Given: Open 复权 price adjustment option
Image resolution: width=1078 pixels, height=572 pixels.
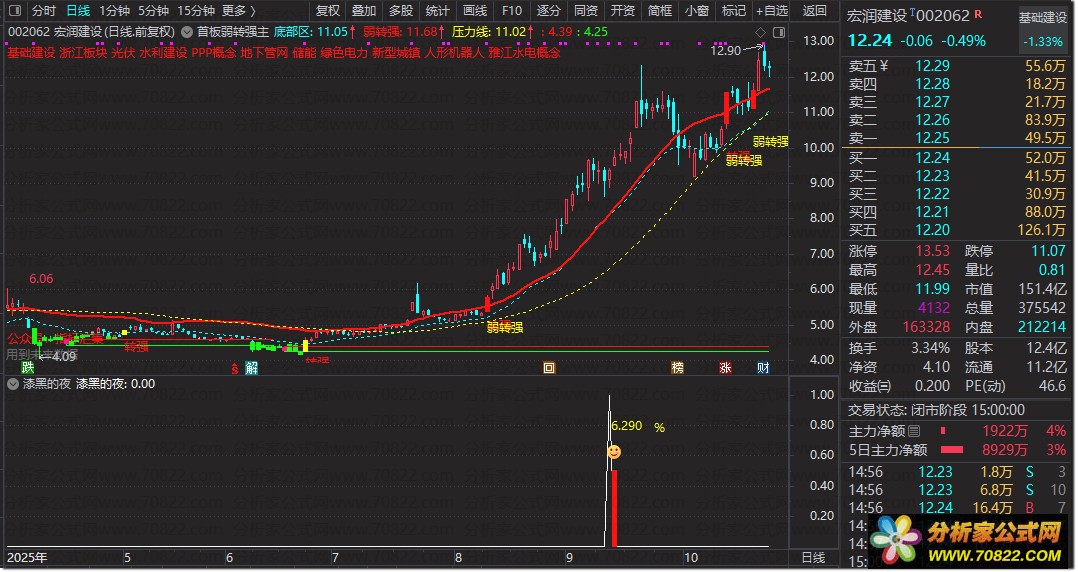Looking at the screenshot, I should (x=327, y=11).
